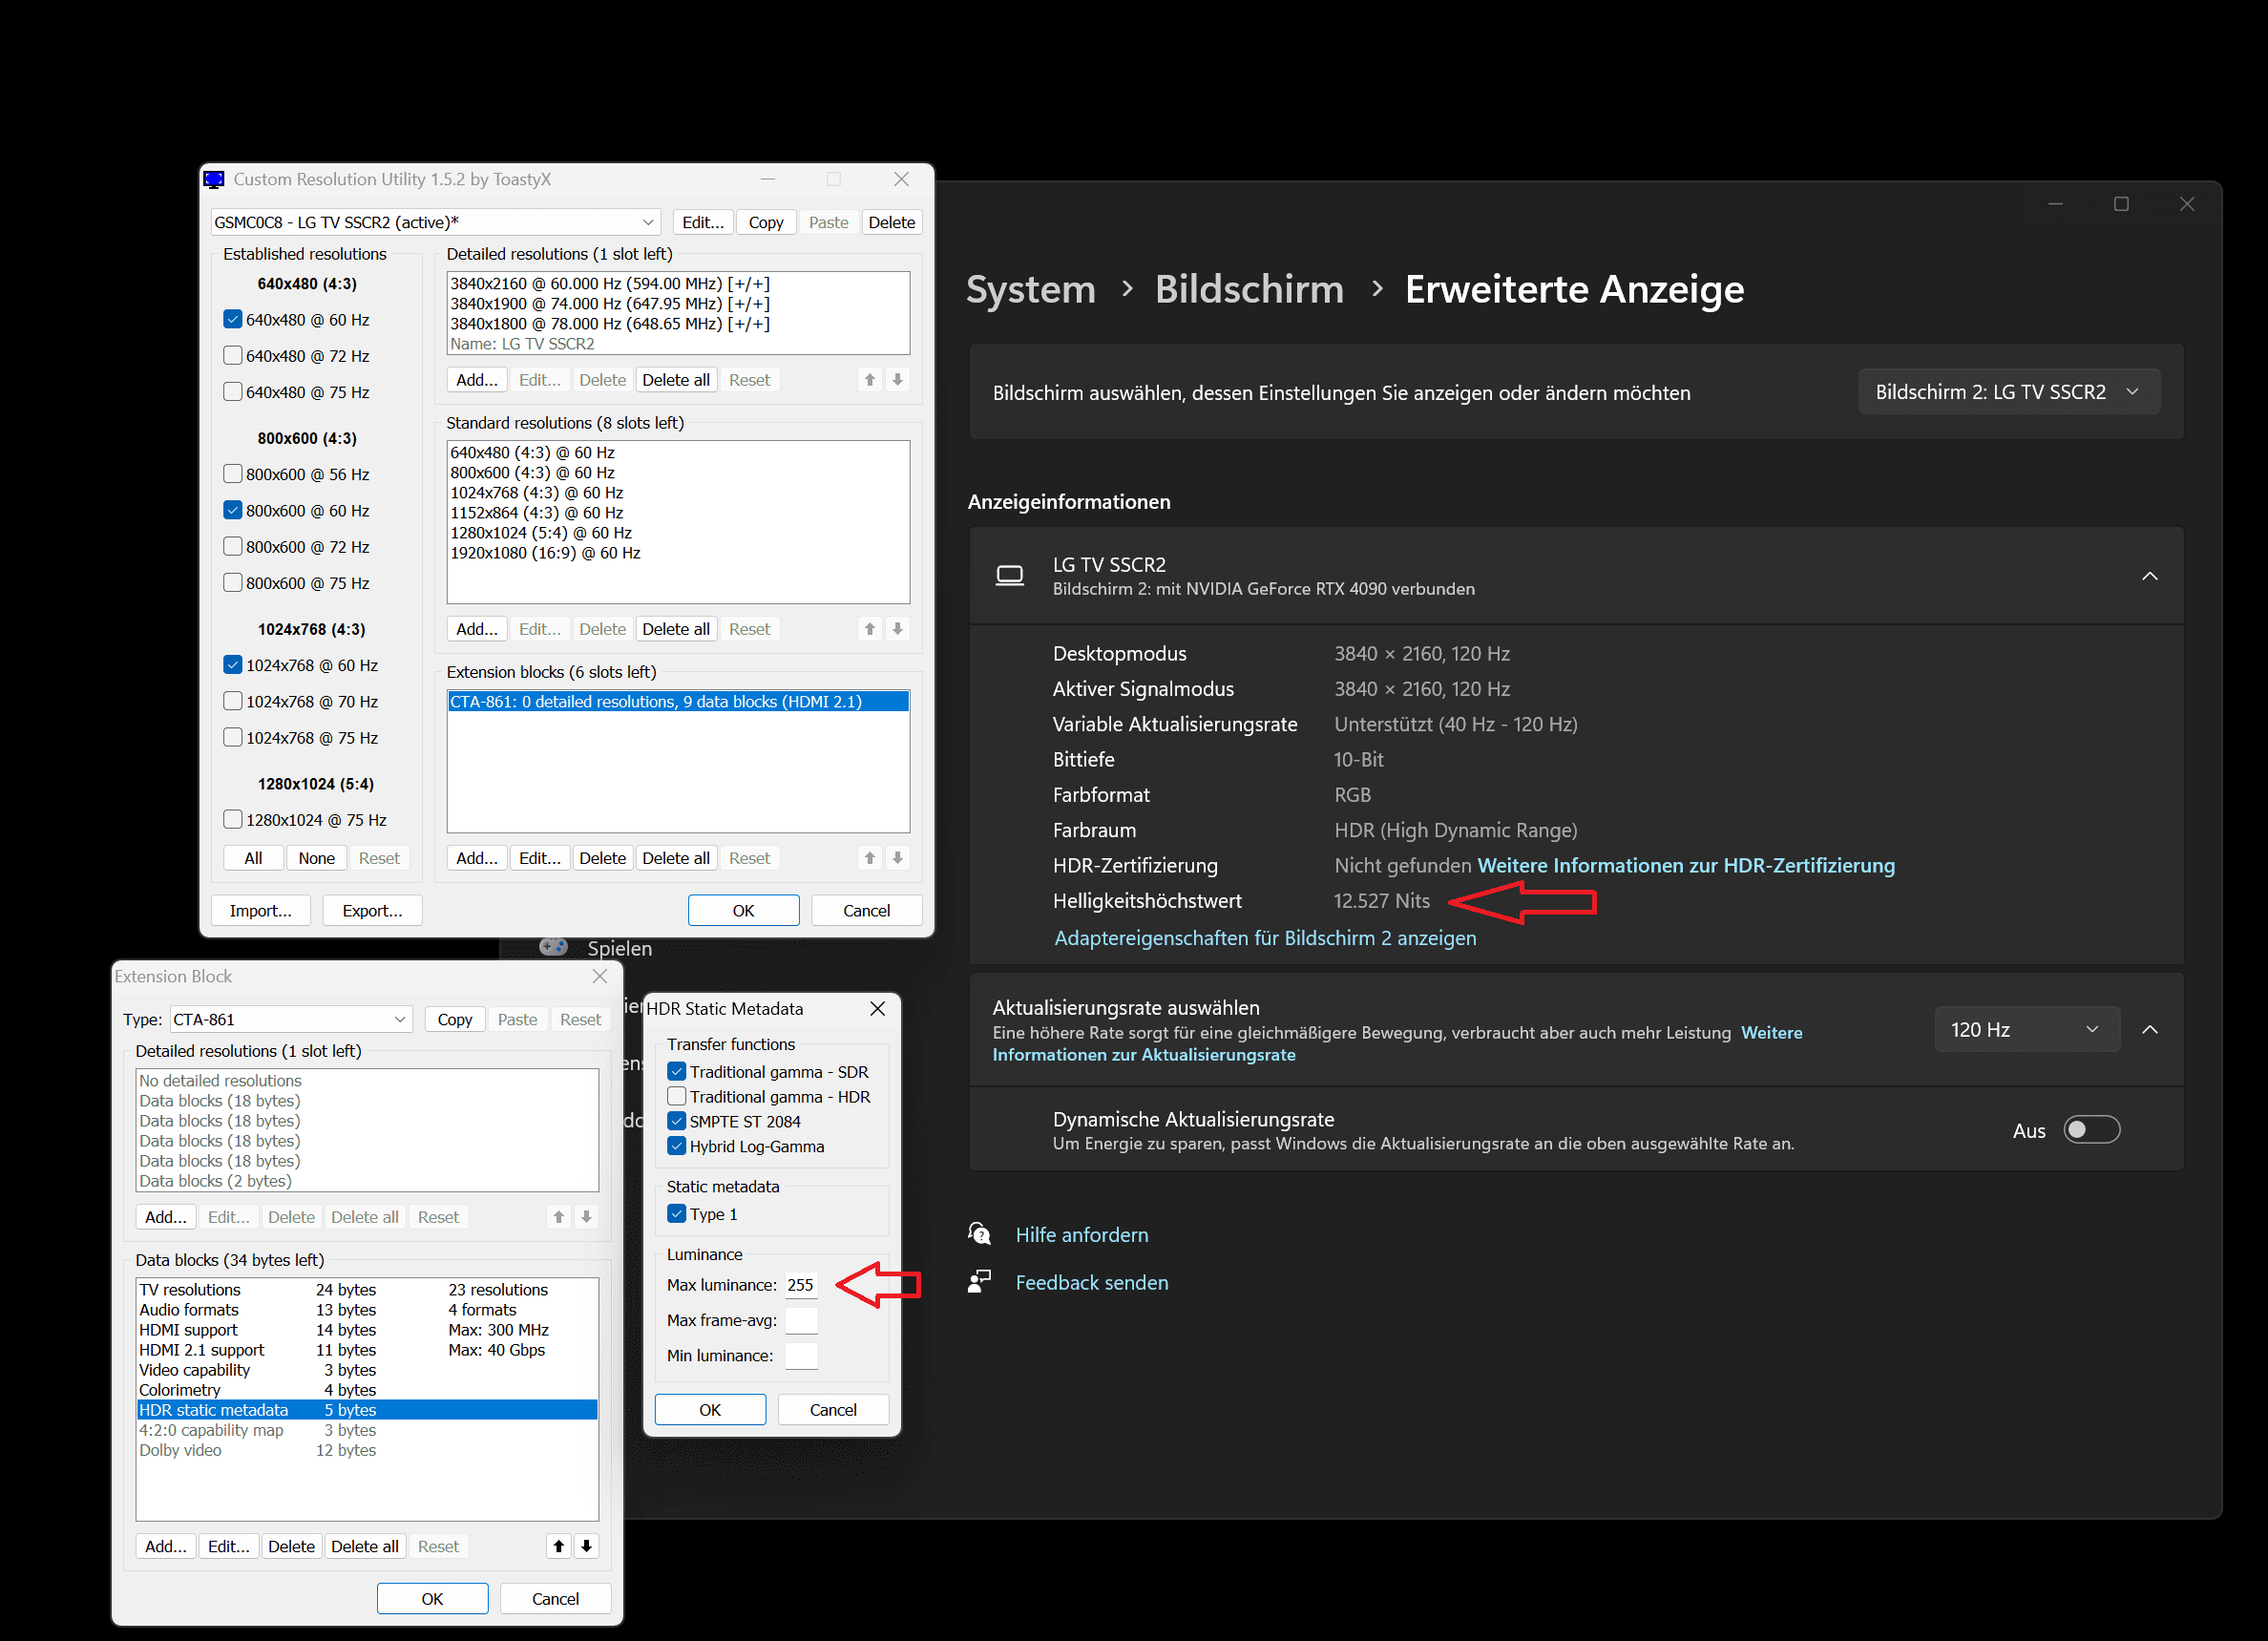The width and height of the screenshot is (2268, 1641).
Task: Uncheck 640x480 @ 60 Hz
Action: pos(233,320)
